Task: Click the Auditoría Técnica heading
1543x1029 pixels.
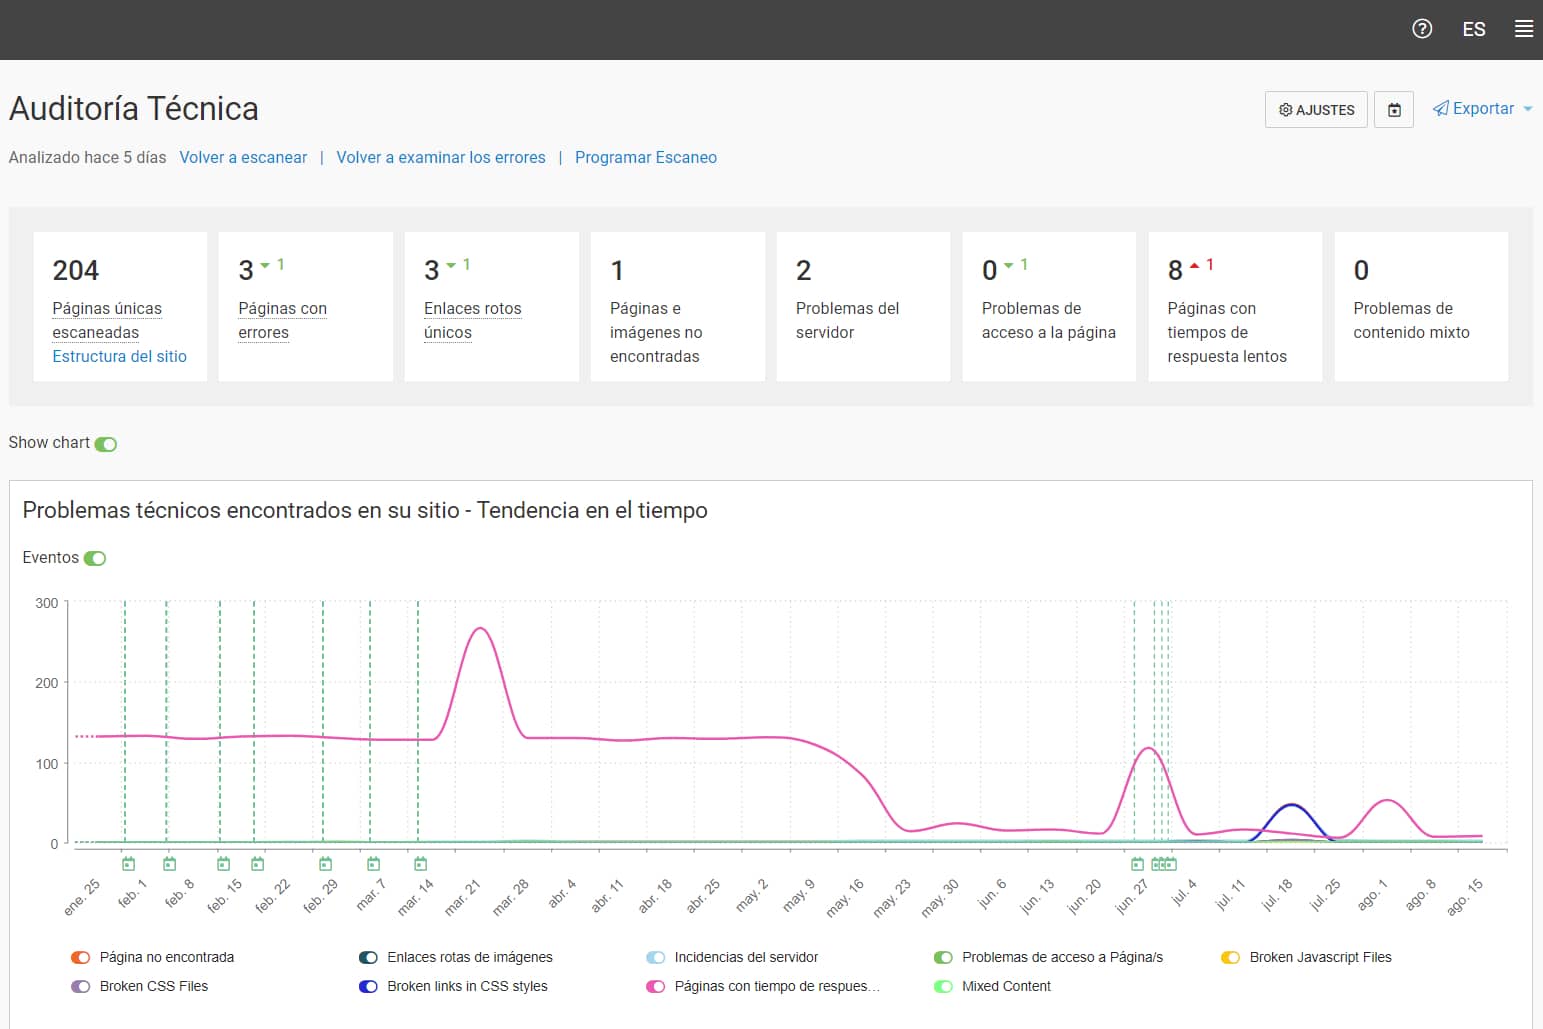Action: click(x=134, y=108)
